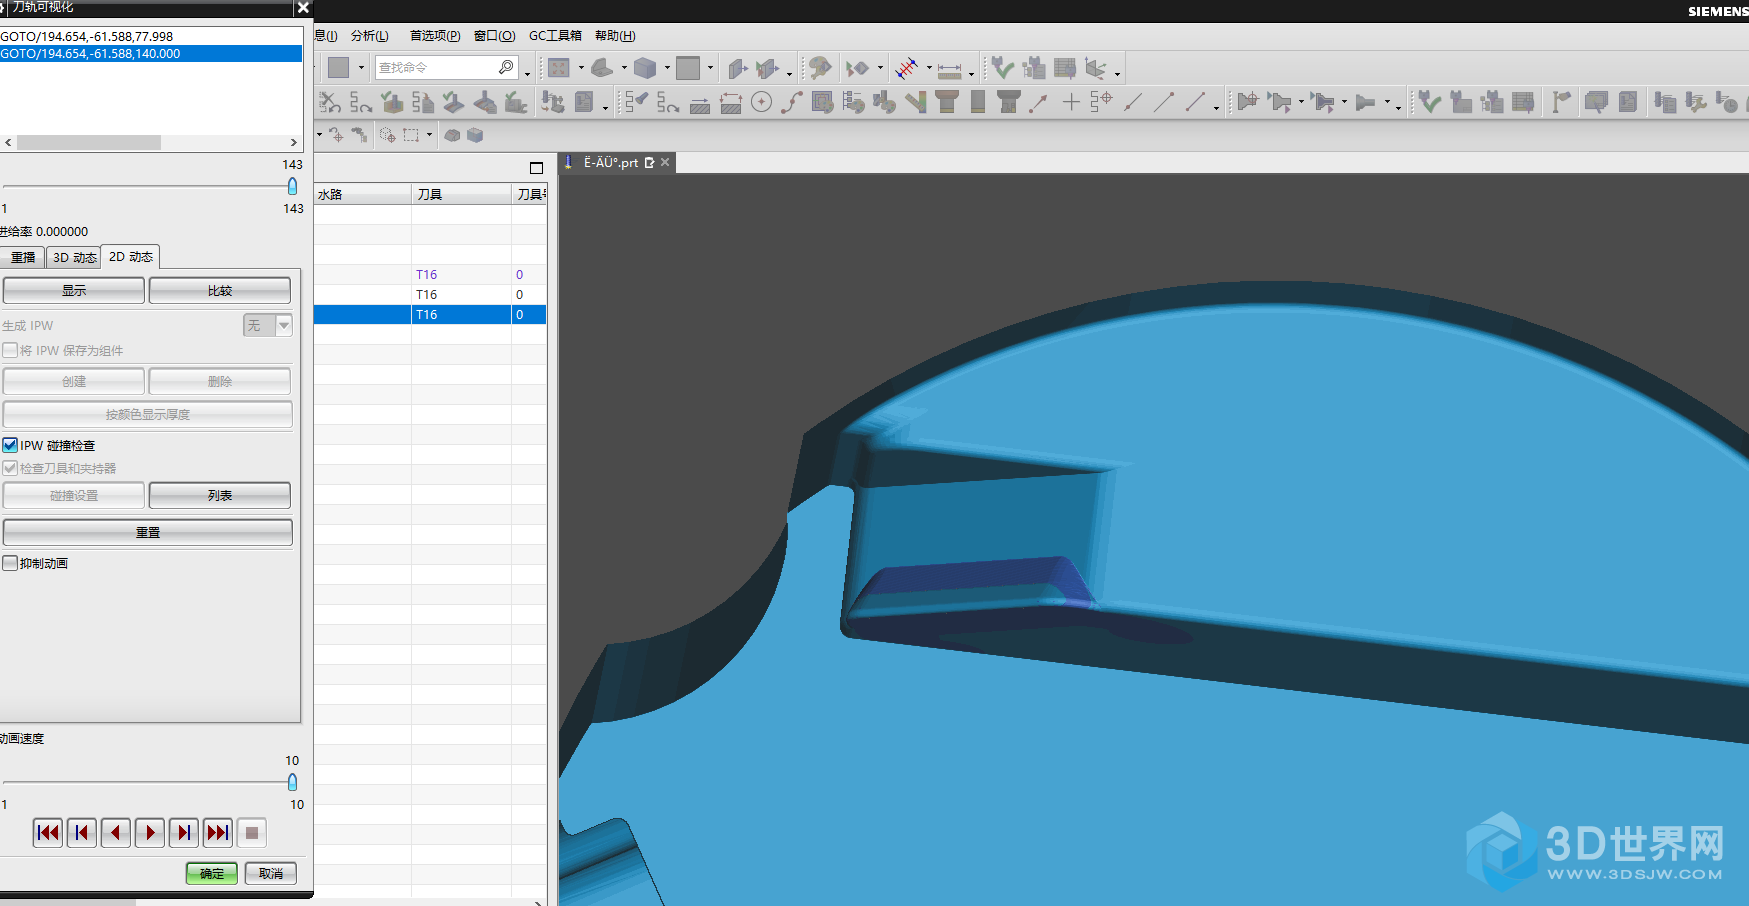The image size is (1749, 906).
Task: Click the maximize square above operation table
Action: [x=536, y=168]
